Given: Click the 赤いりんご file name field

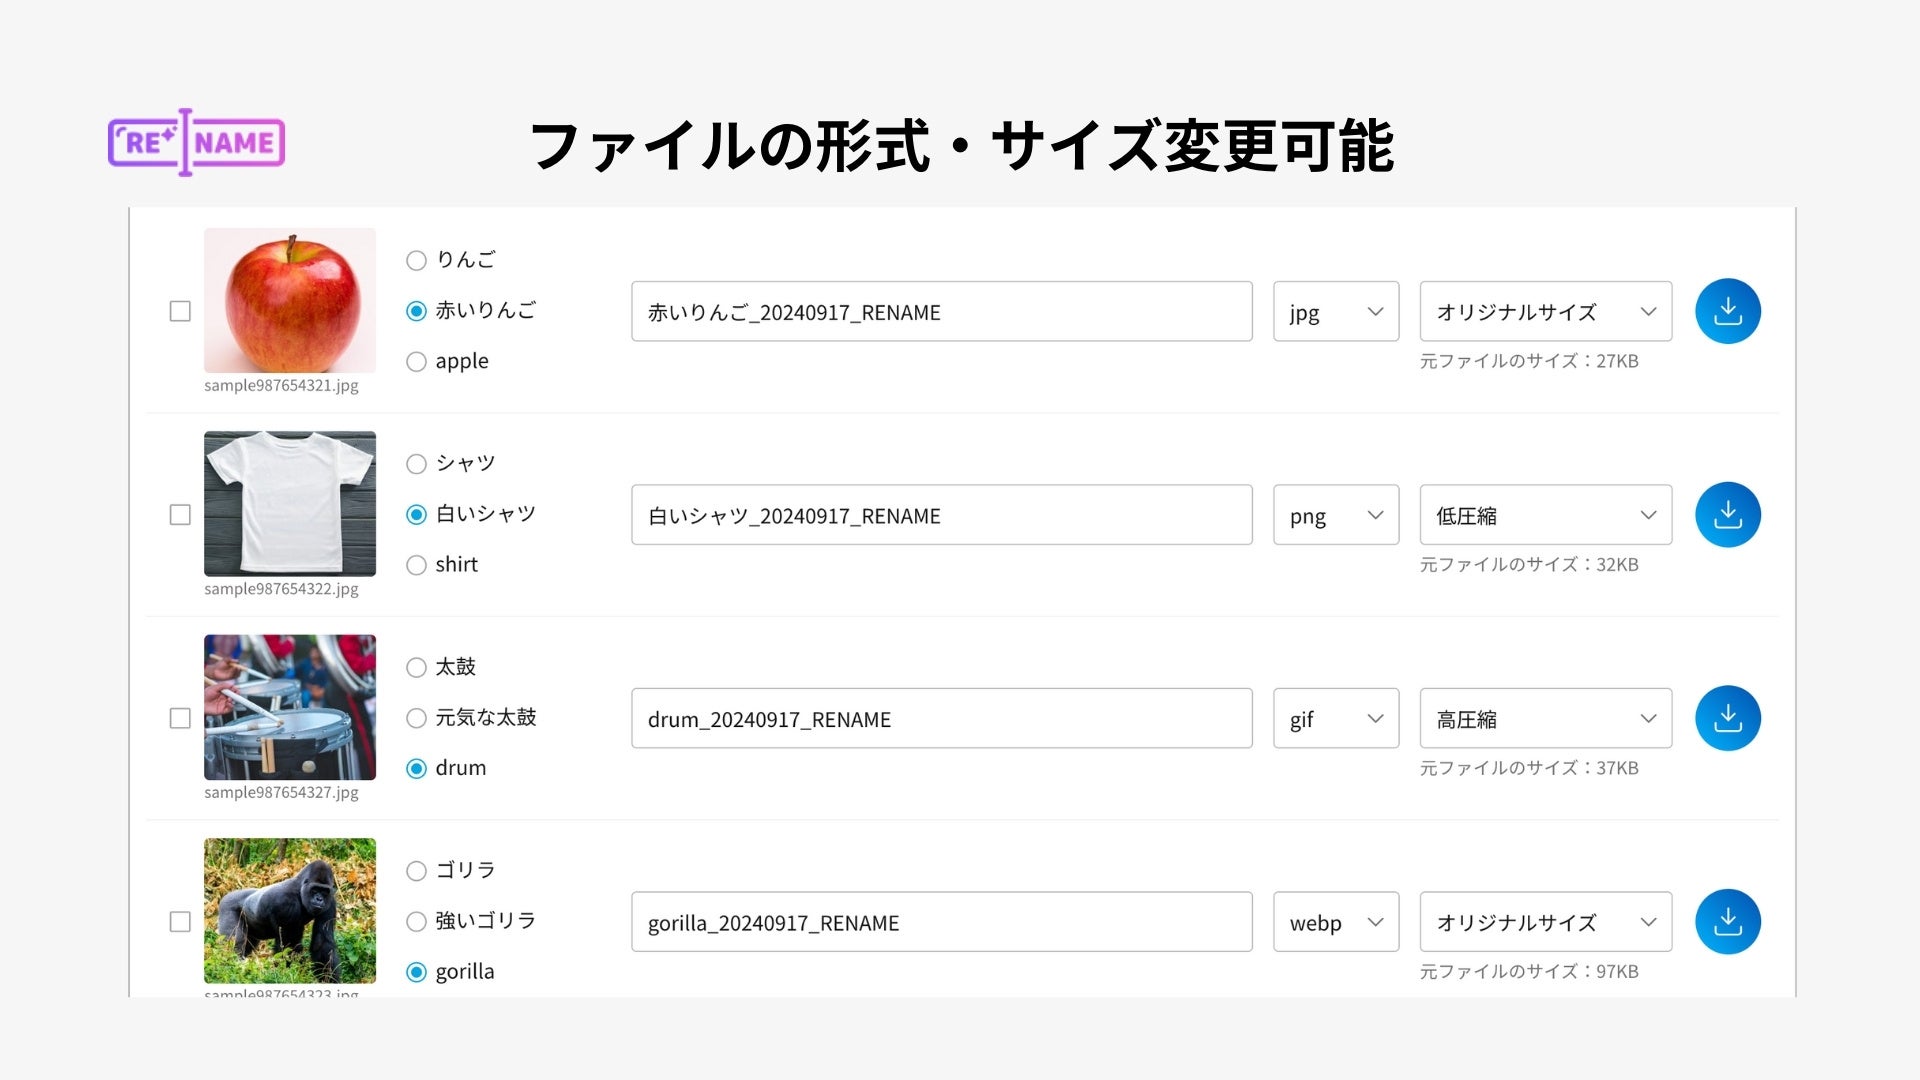Looking at the screenshot, I should (x=940, y=312).
